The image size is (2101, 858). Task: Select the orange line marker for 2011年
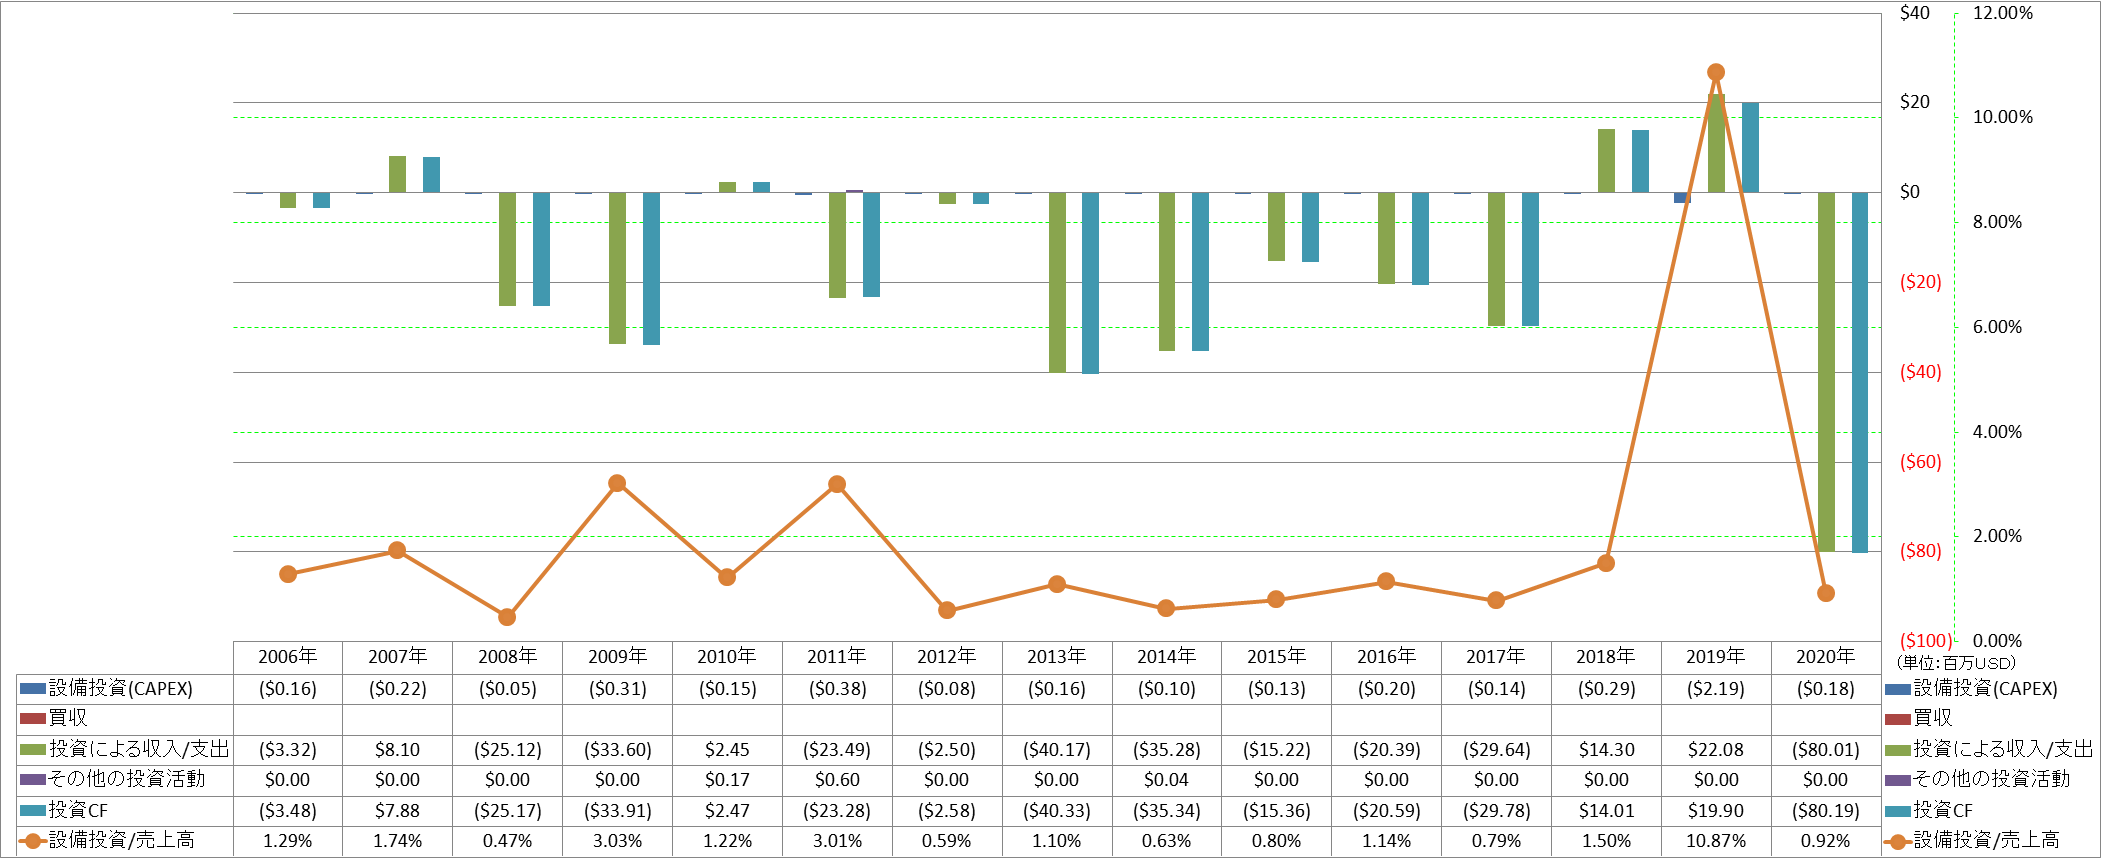click(x=837, y=484)
